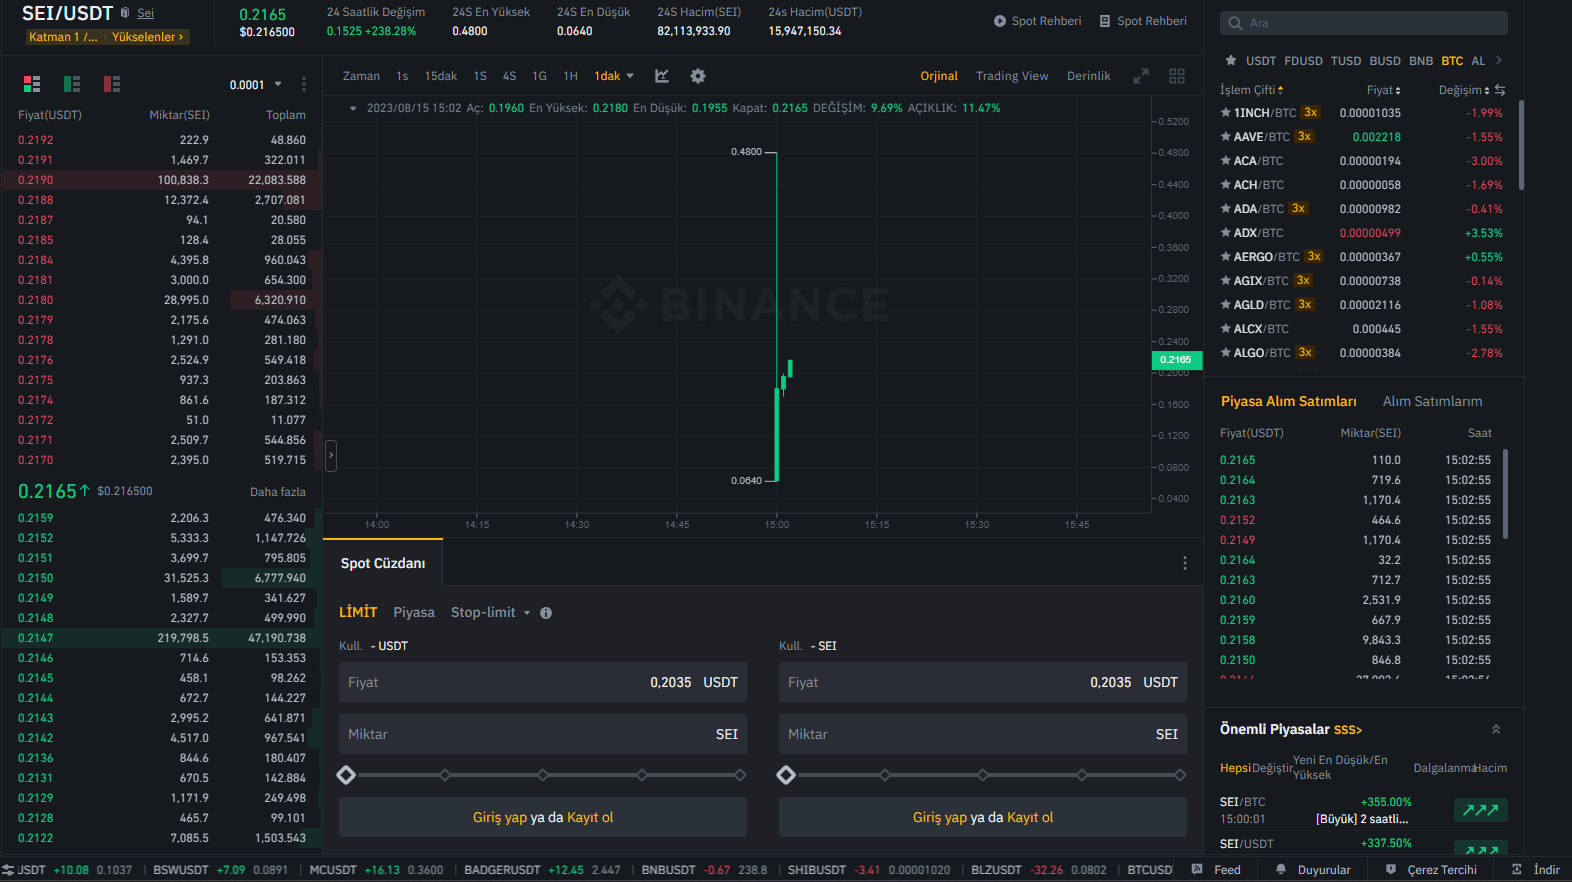Sort pair list by Fiyat
Viewport: 1572px width, 882px height.
[1383, 90]
